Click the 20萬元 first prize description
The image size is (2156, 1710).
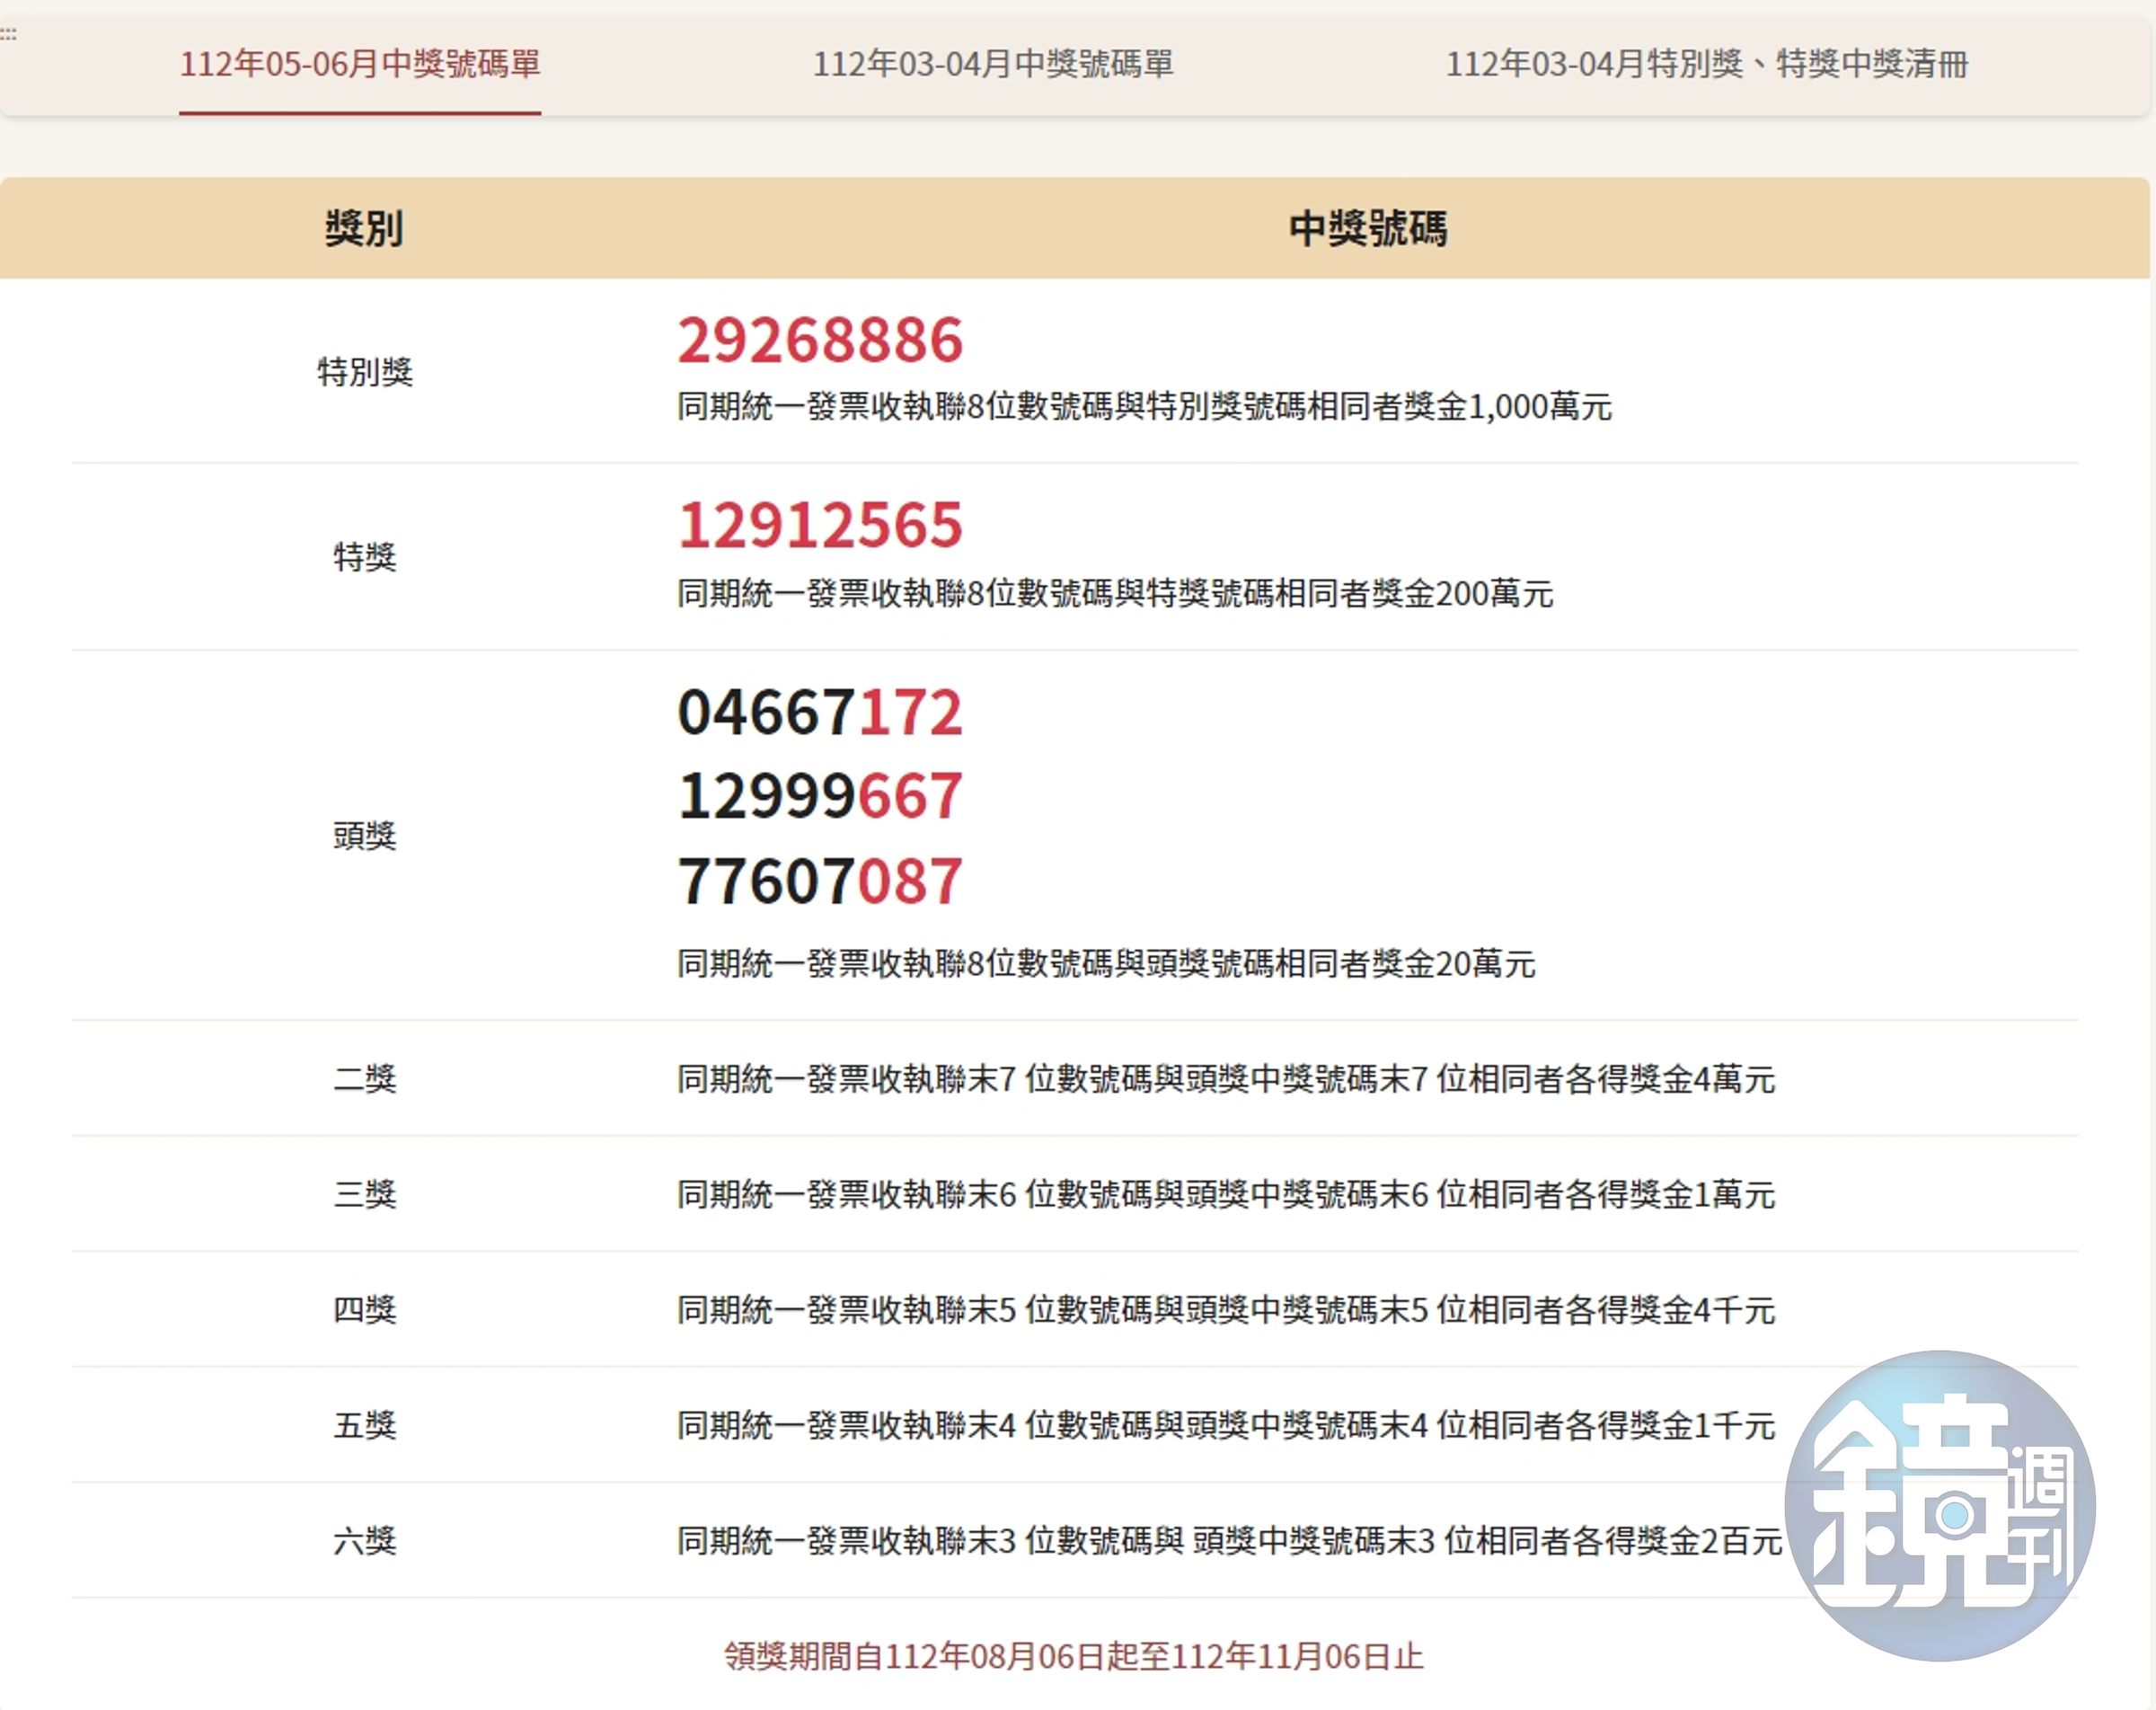coord(1106,964)
